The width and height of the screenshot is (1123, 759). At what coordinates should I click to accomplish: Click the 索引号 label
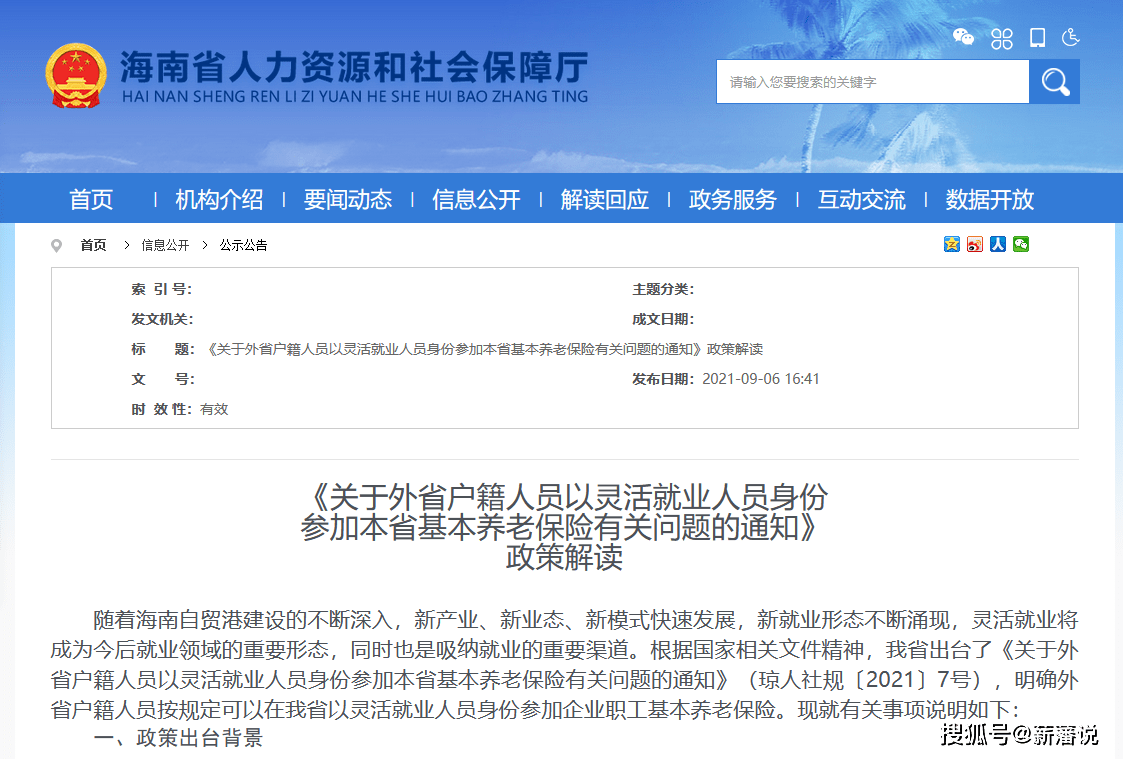(162, 289)
